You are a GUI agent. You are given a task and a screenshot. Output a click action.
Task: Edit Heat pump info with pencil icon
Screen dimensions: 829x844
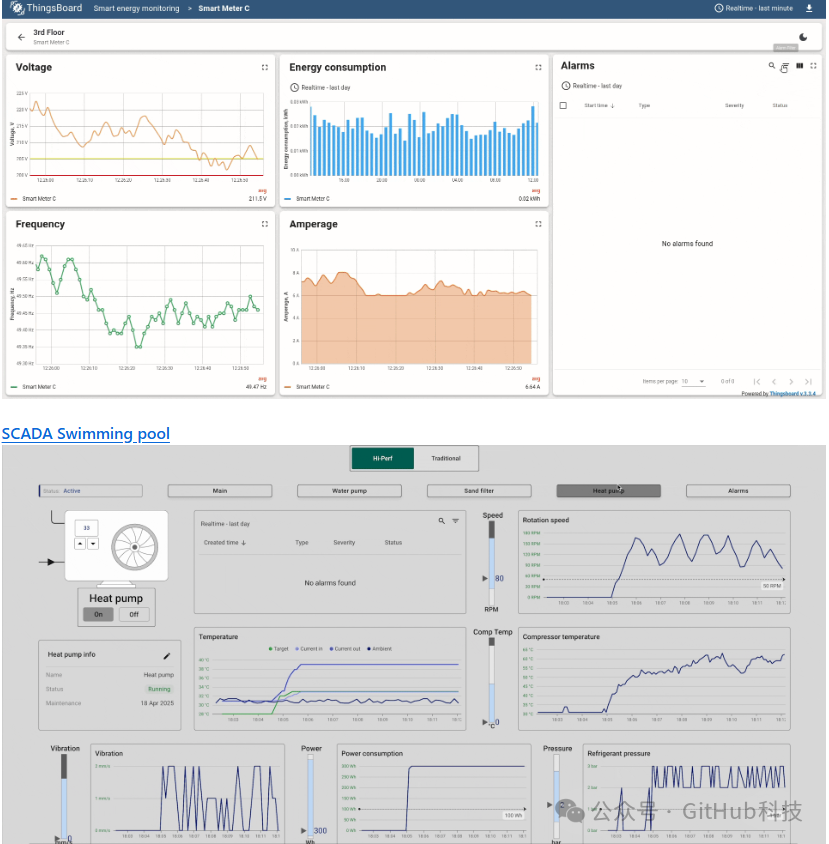pyautogui.click(x=167, y=656)
